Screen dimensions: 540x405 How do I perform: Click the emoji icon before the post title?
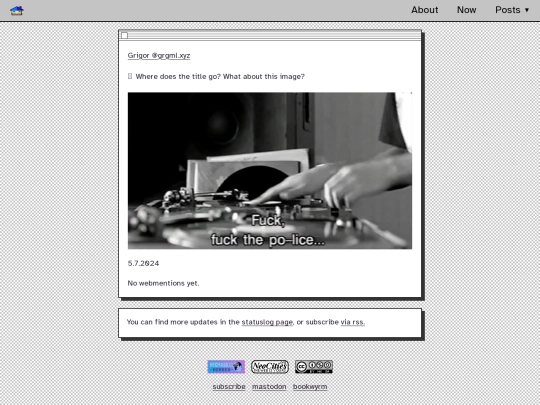click(x=130, y=76)
